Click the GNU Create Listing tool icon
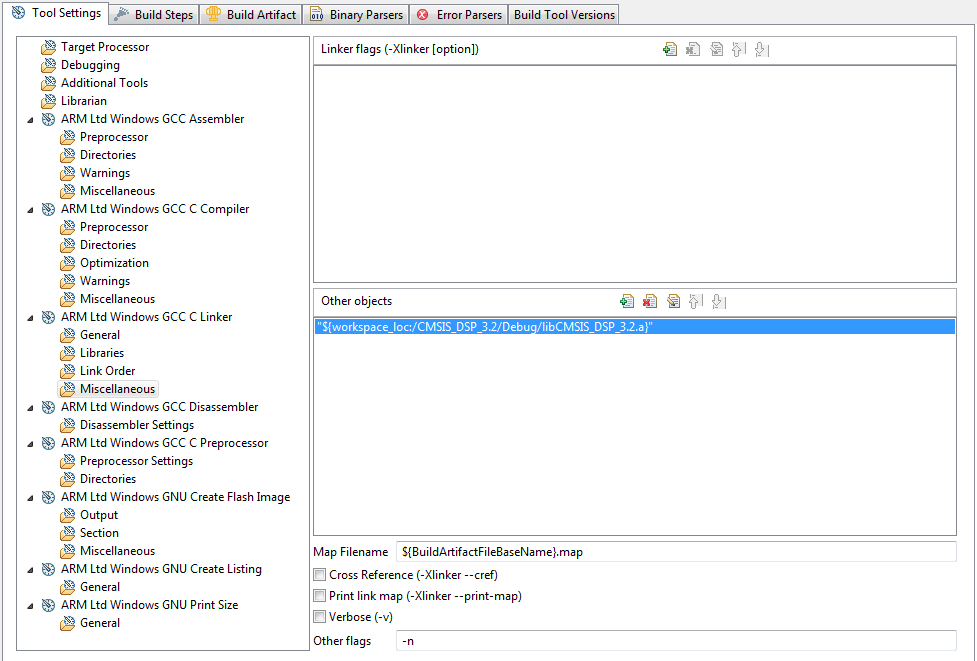This screenshot has width=977, height=661. coord(49,569)
